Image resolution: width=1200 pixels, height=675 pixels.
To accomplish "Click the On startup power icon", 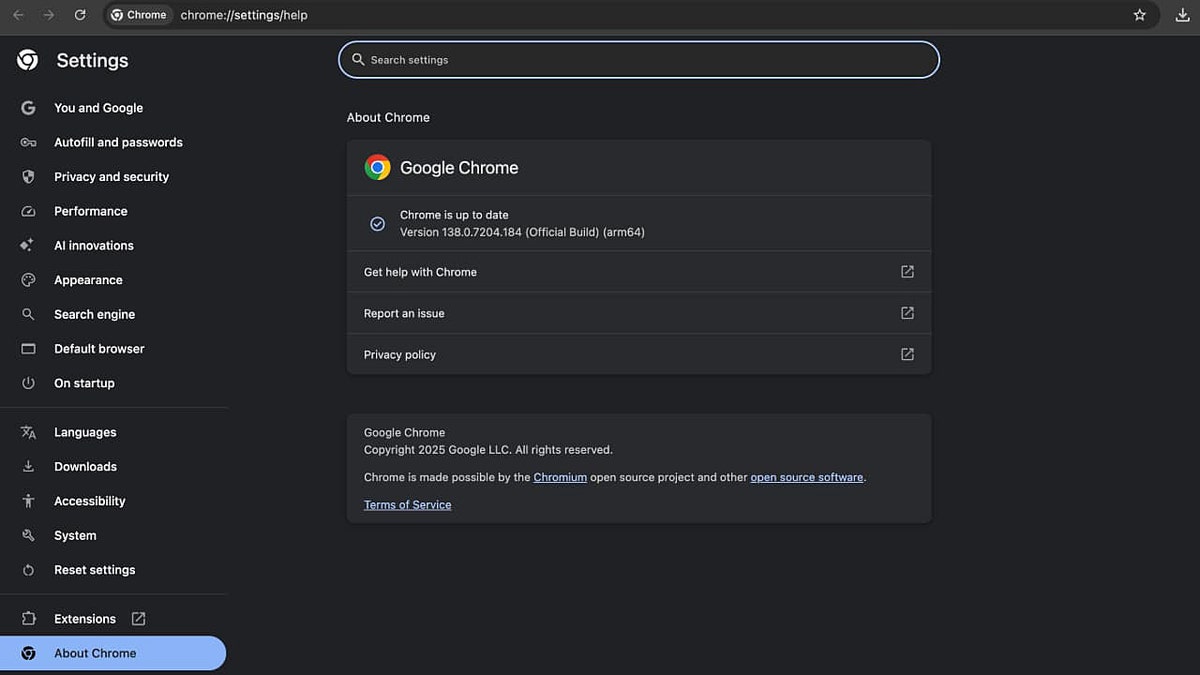I will 28,383.
